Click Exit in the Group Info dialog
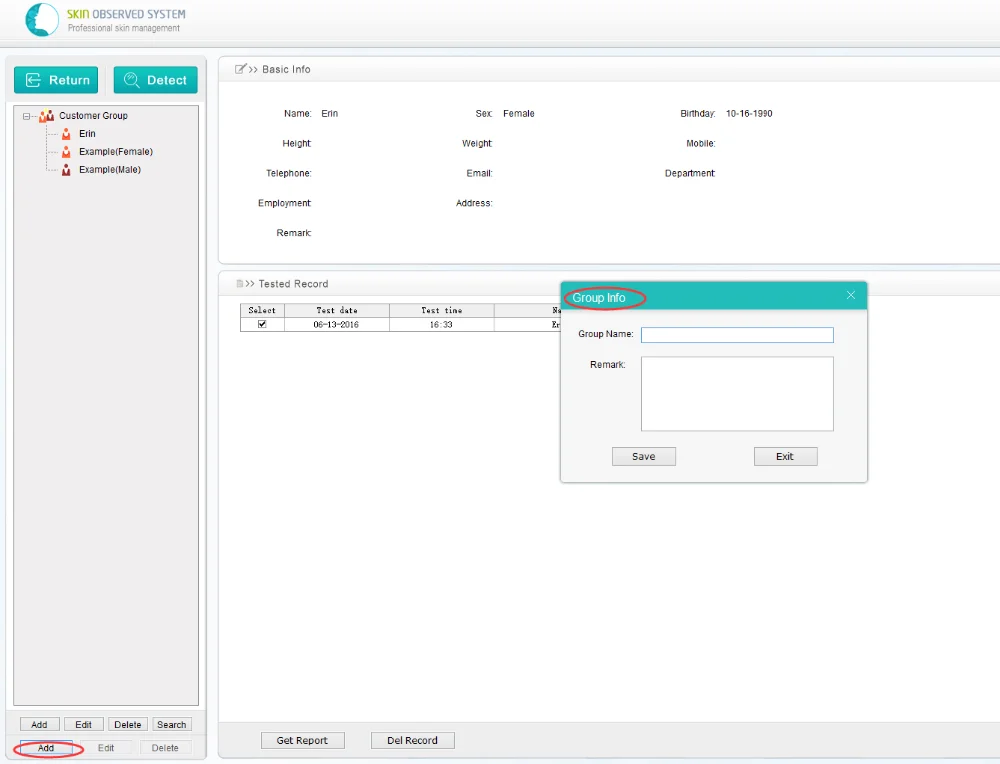1000x764 pixels. [x=785, y=457]
